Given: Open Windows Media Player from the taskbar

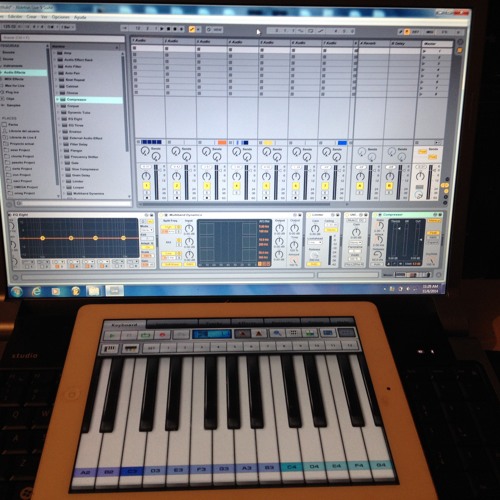Looking at the screenshot, I should [x=55, y=292].
